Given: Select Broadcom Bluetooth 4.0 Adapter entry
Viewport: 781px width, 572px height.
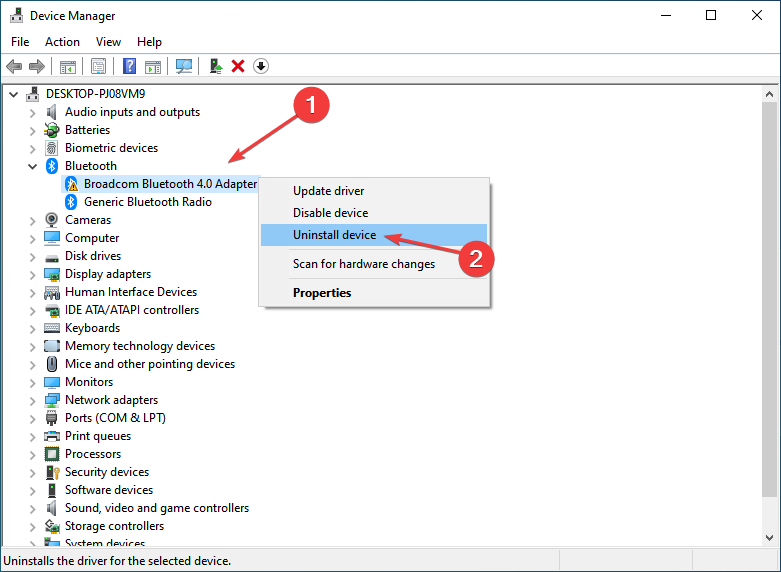Looking at the screenshot, I should (x=170, y=184).
